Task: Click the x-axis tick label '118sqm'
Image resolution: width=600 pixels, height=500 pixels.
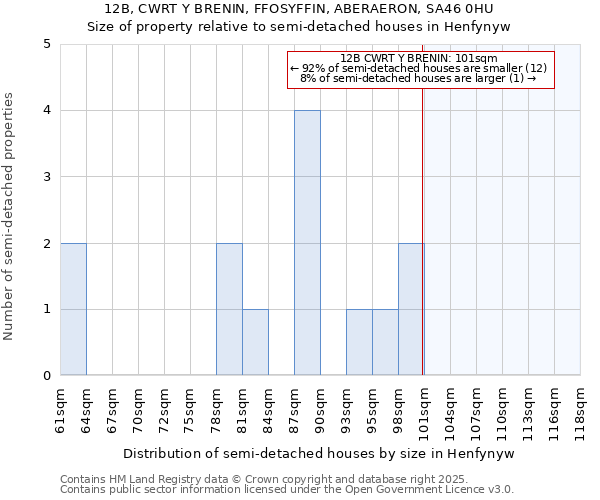Action: click(581, 414)
